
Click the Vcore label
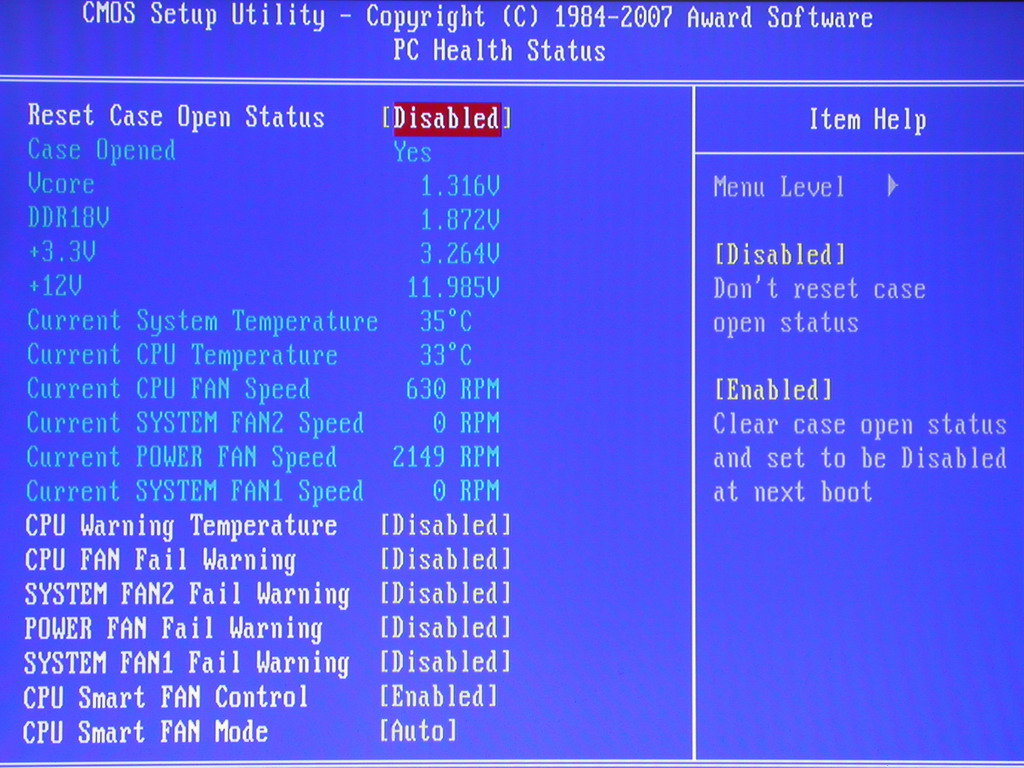tap(61, 184)
